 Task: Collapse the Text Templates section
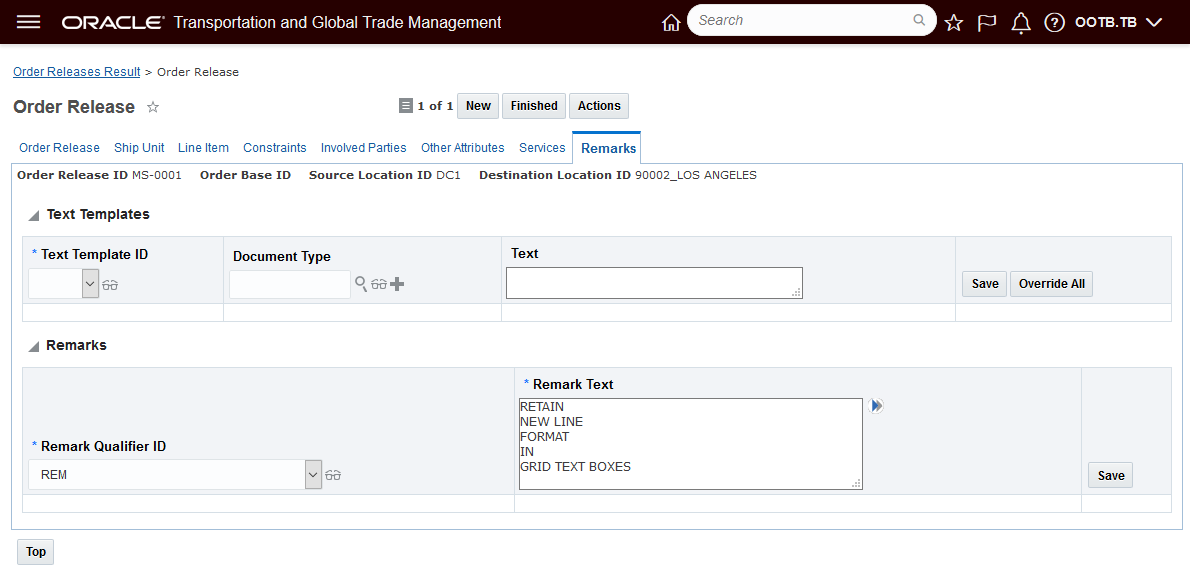tap(34, 215)
